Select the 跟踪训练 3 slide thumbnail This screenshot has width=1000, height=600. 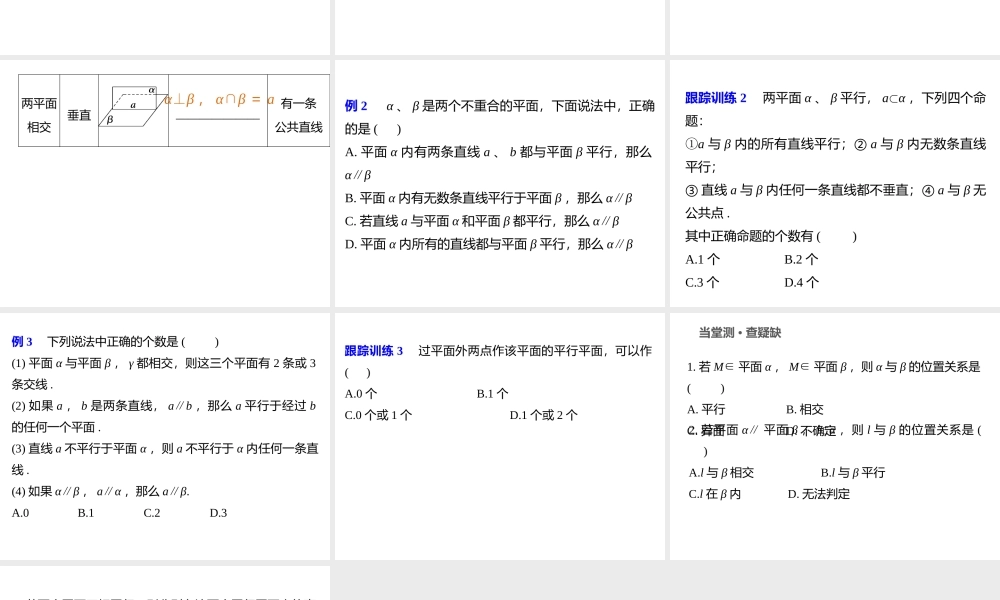[500, 436]
